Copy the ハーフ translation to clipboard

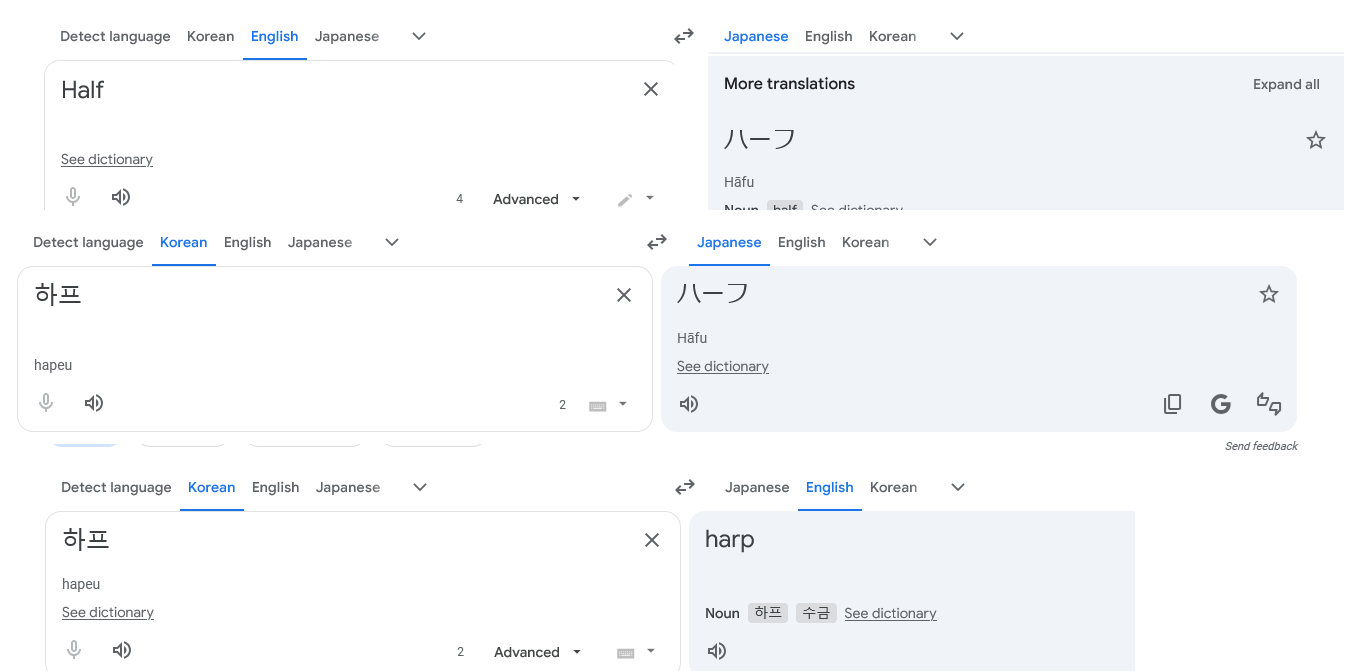[1173, 404]
